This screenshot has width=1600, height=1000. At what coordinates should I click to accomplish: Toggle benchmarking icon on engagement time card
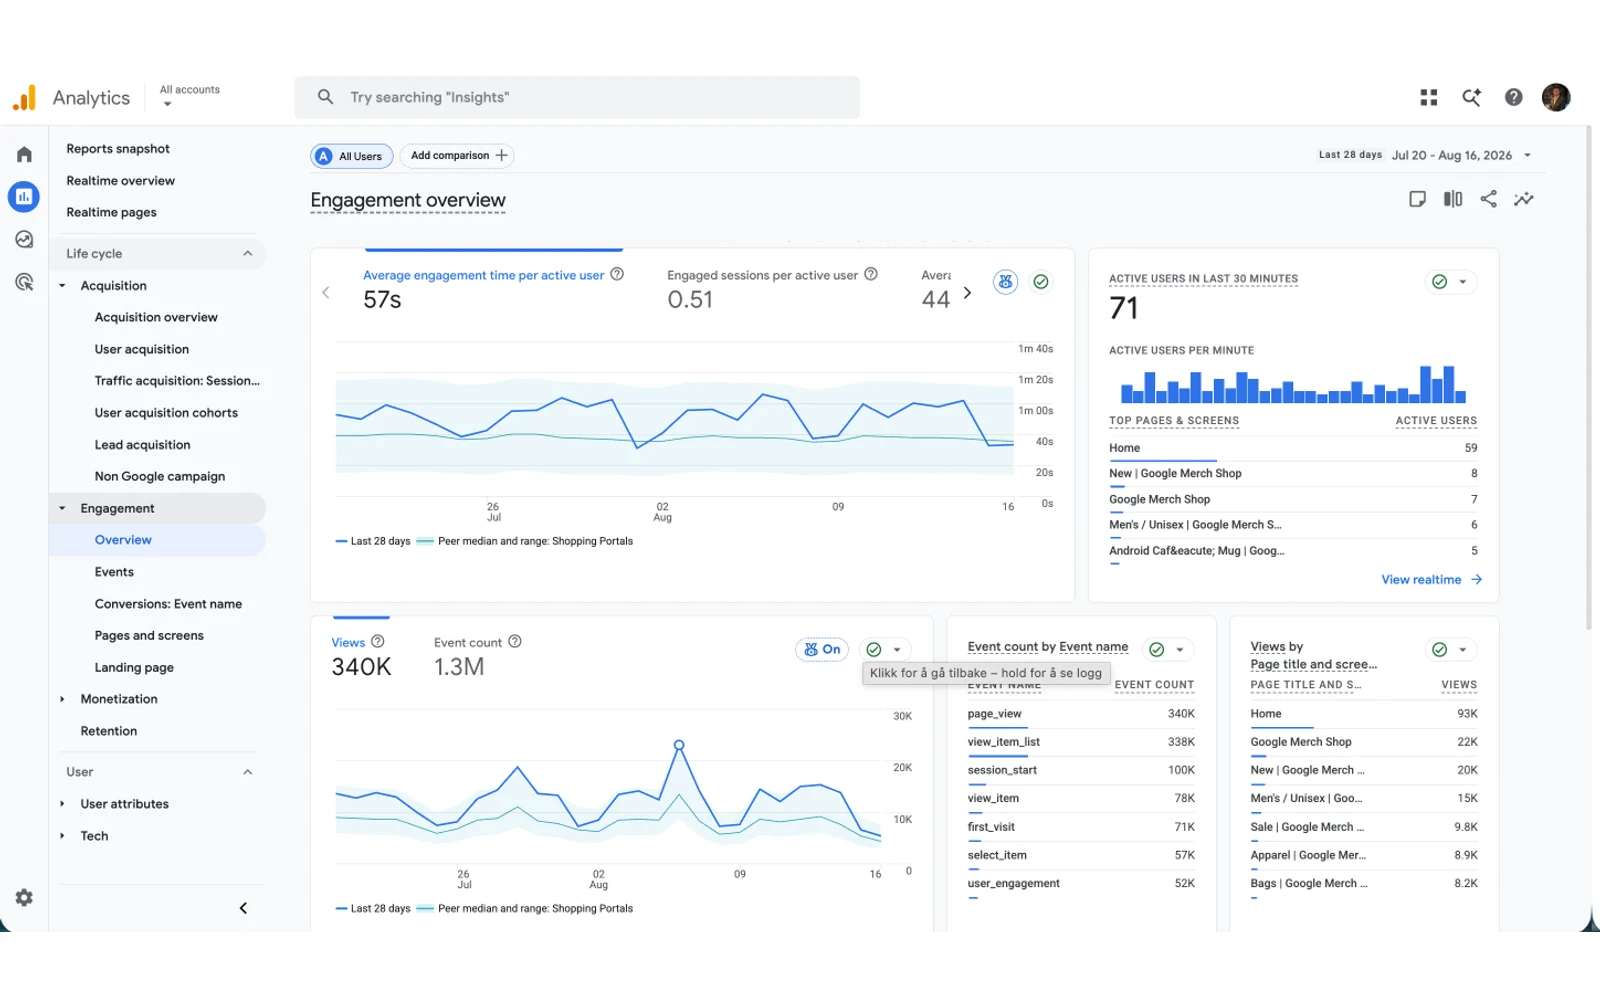pos(1005,282)
